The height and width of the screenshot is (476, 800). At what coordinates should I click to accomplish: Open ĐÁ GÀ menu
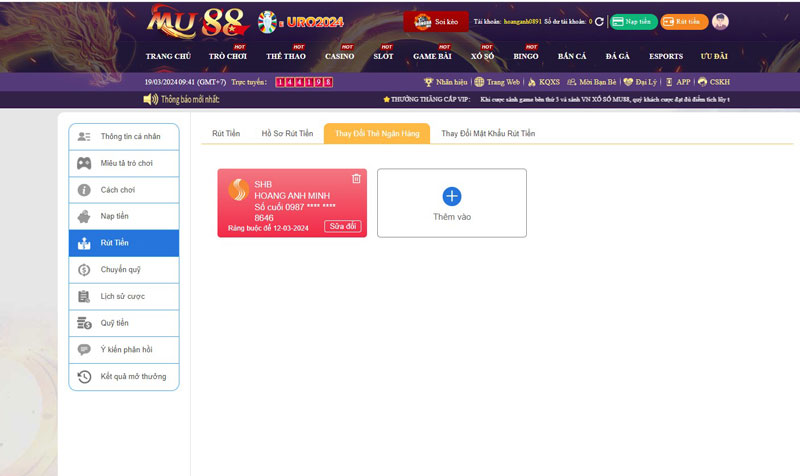(617, 56)
